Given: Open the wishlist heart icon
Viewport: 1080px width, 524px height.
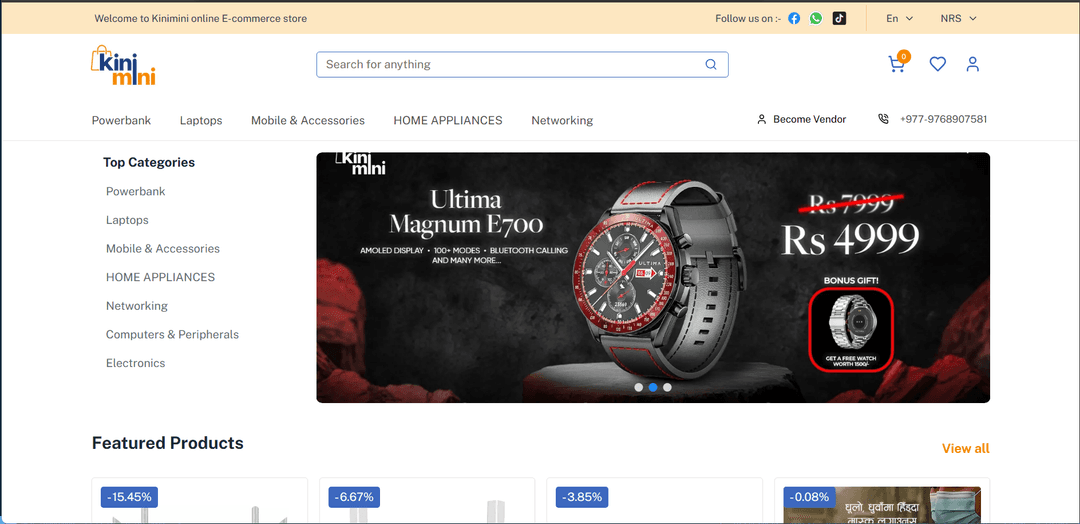Looking at the screenshot, I should pyautogui.click(x=937, y=64).
